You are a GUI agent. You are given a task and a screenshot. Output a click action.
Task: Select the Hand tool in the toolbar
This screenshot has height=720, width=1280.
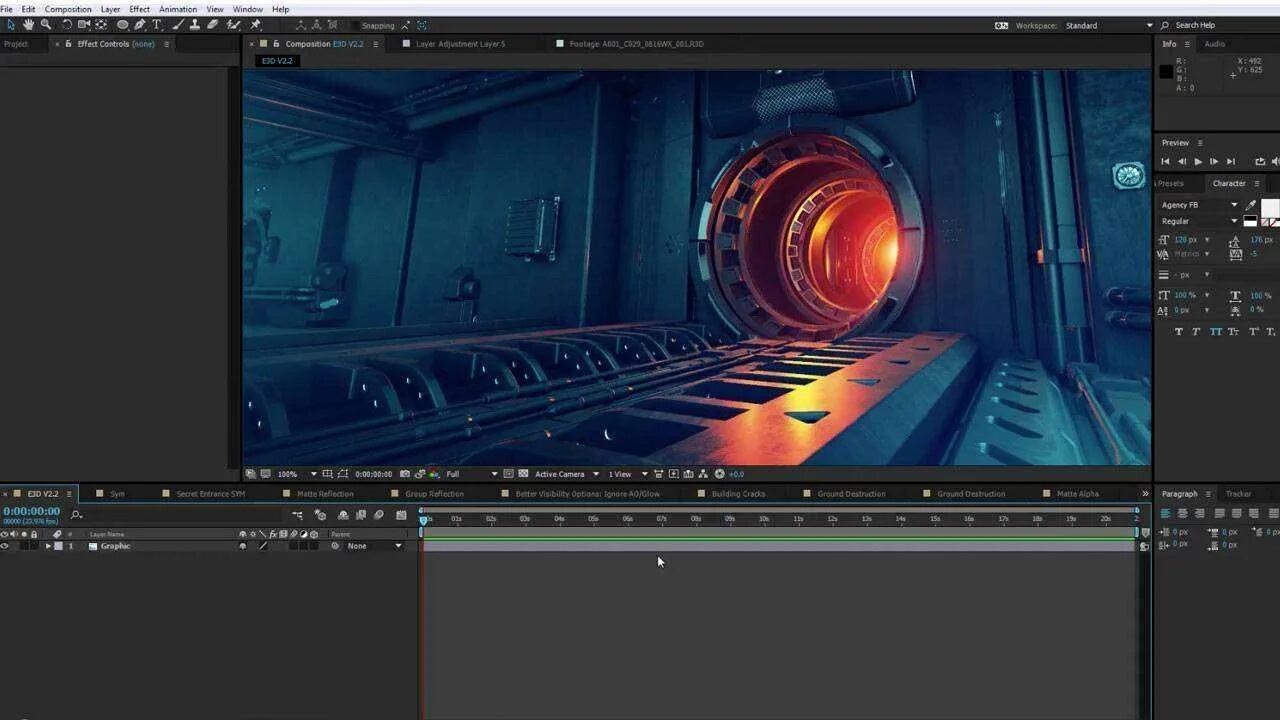point(28,25)
